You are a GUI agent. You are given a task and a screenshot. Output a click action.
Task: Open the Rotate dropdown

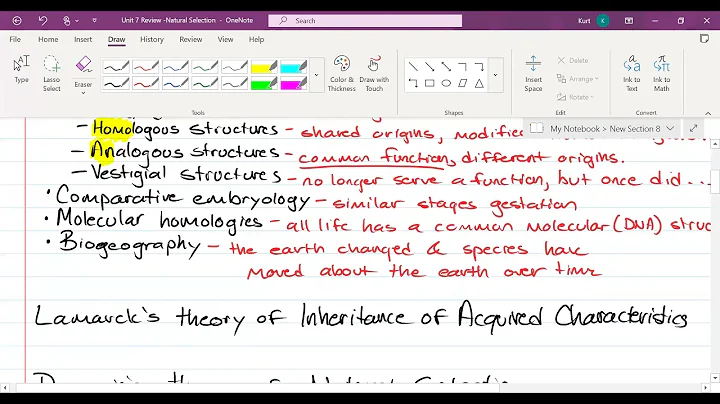pos(575,97)
